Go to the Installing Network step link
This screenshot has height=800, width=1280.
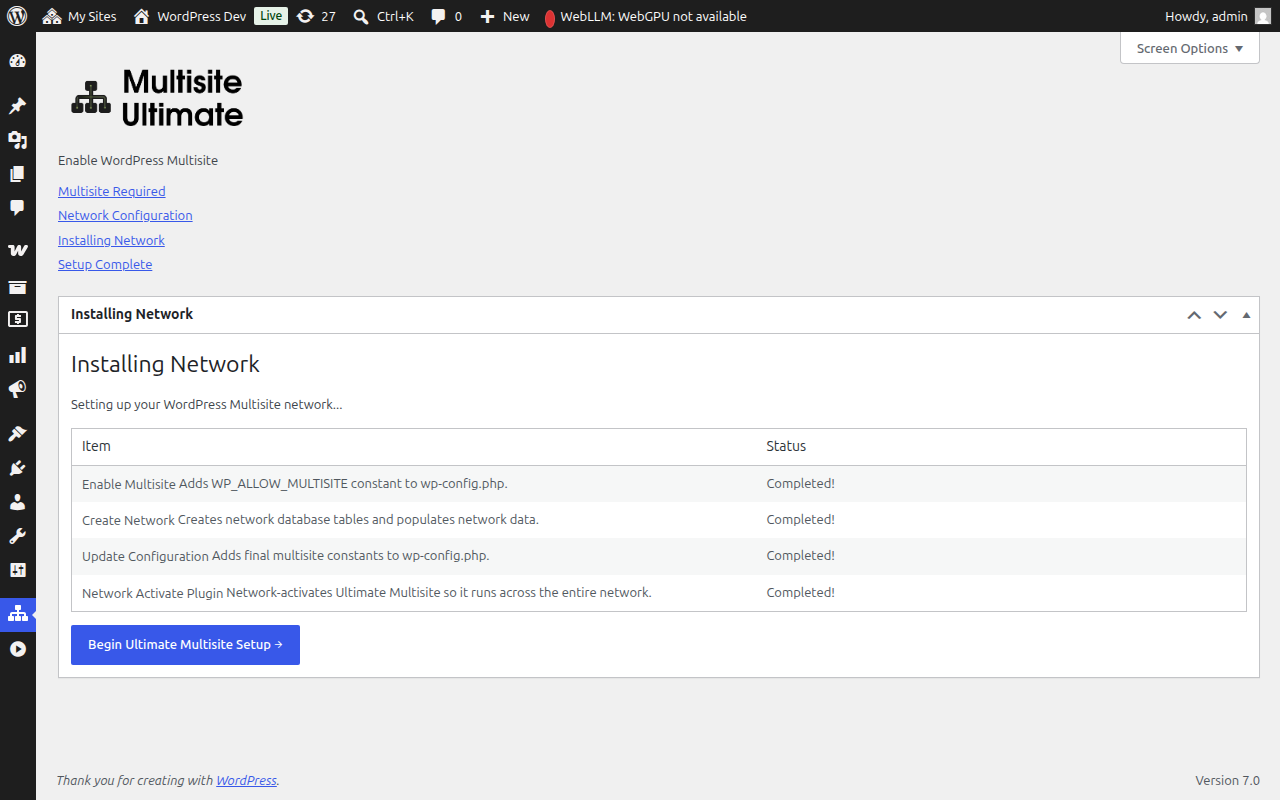pos(111,240)
